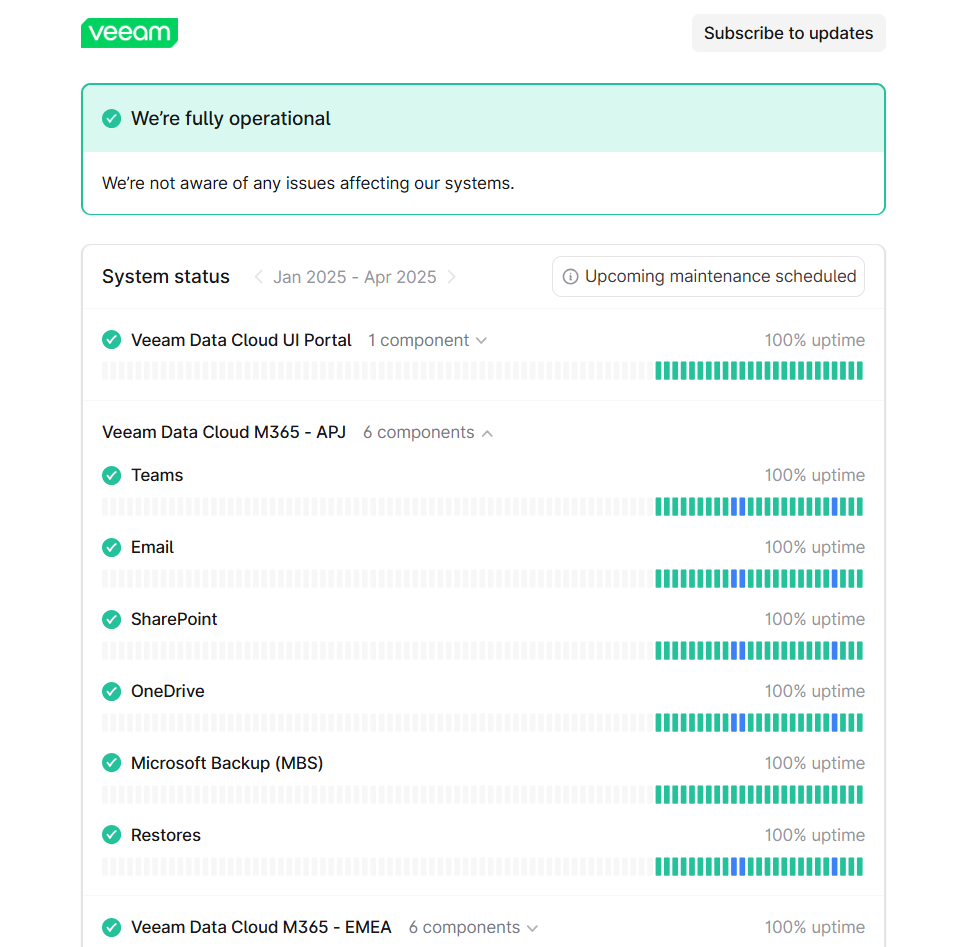Subscribe to updates
The width and height of the screenshot is (964, 947).
pyautogui.click(x=788, y=33)
